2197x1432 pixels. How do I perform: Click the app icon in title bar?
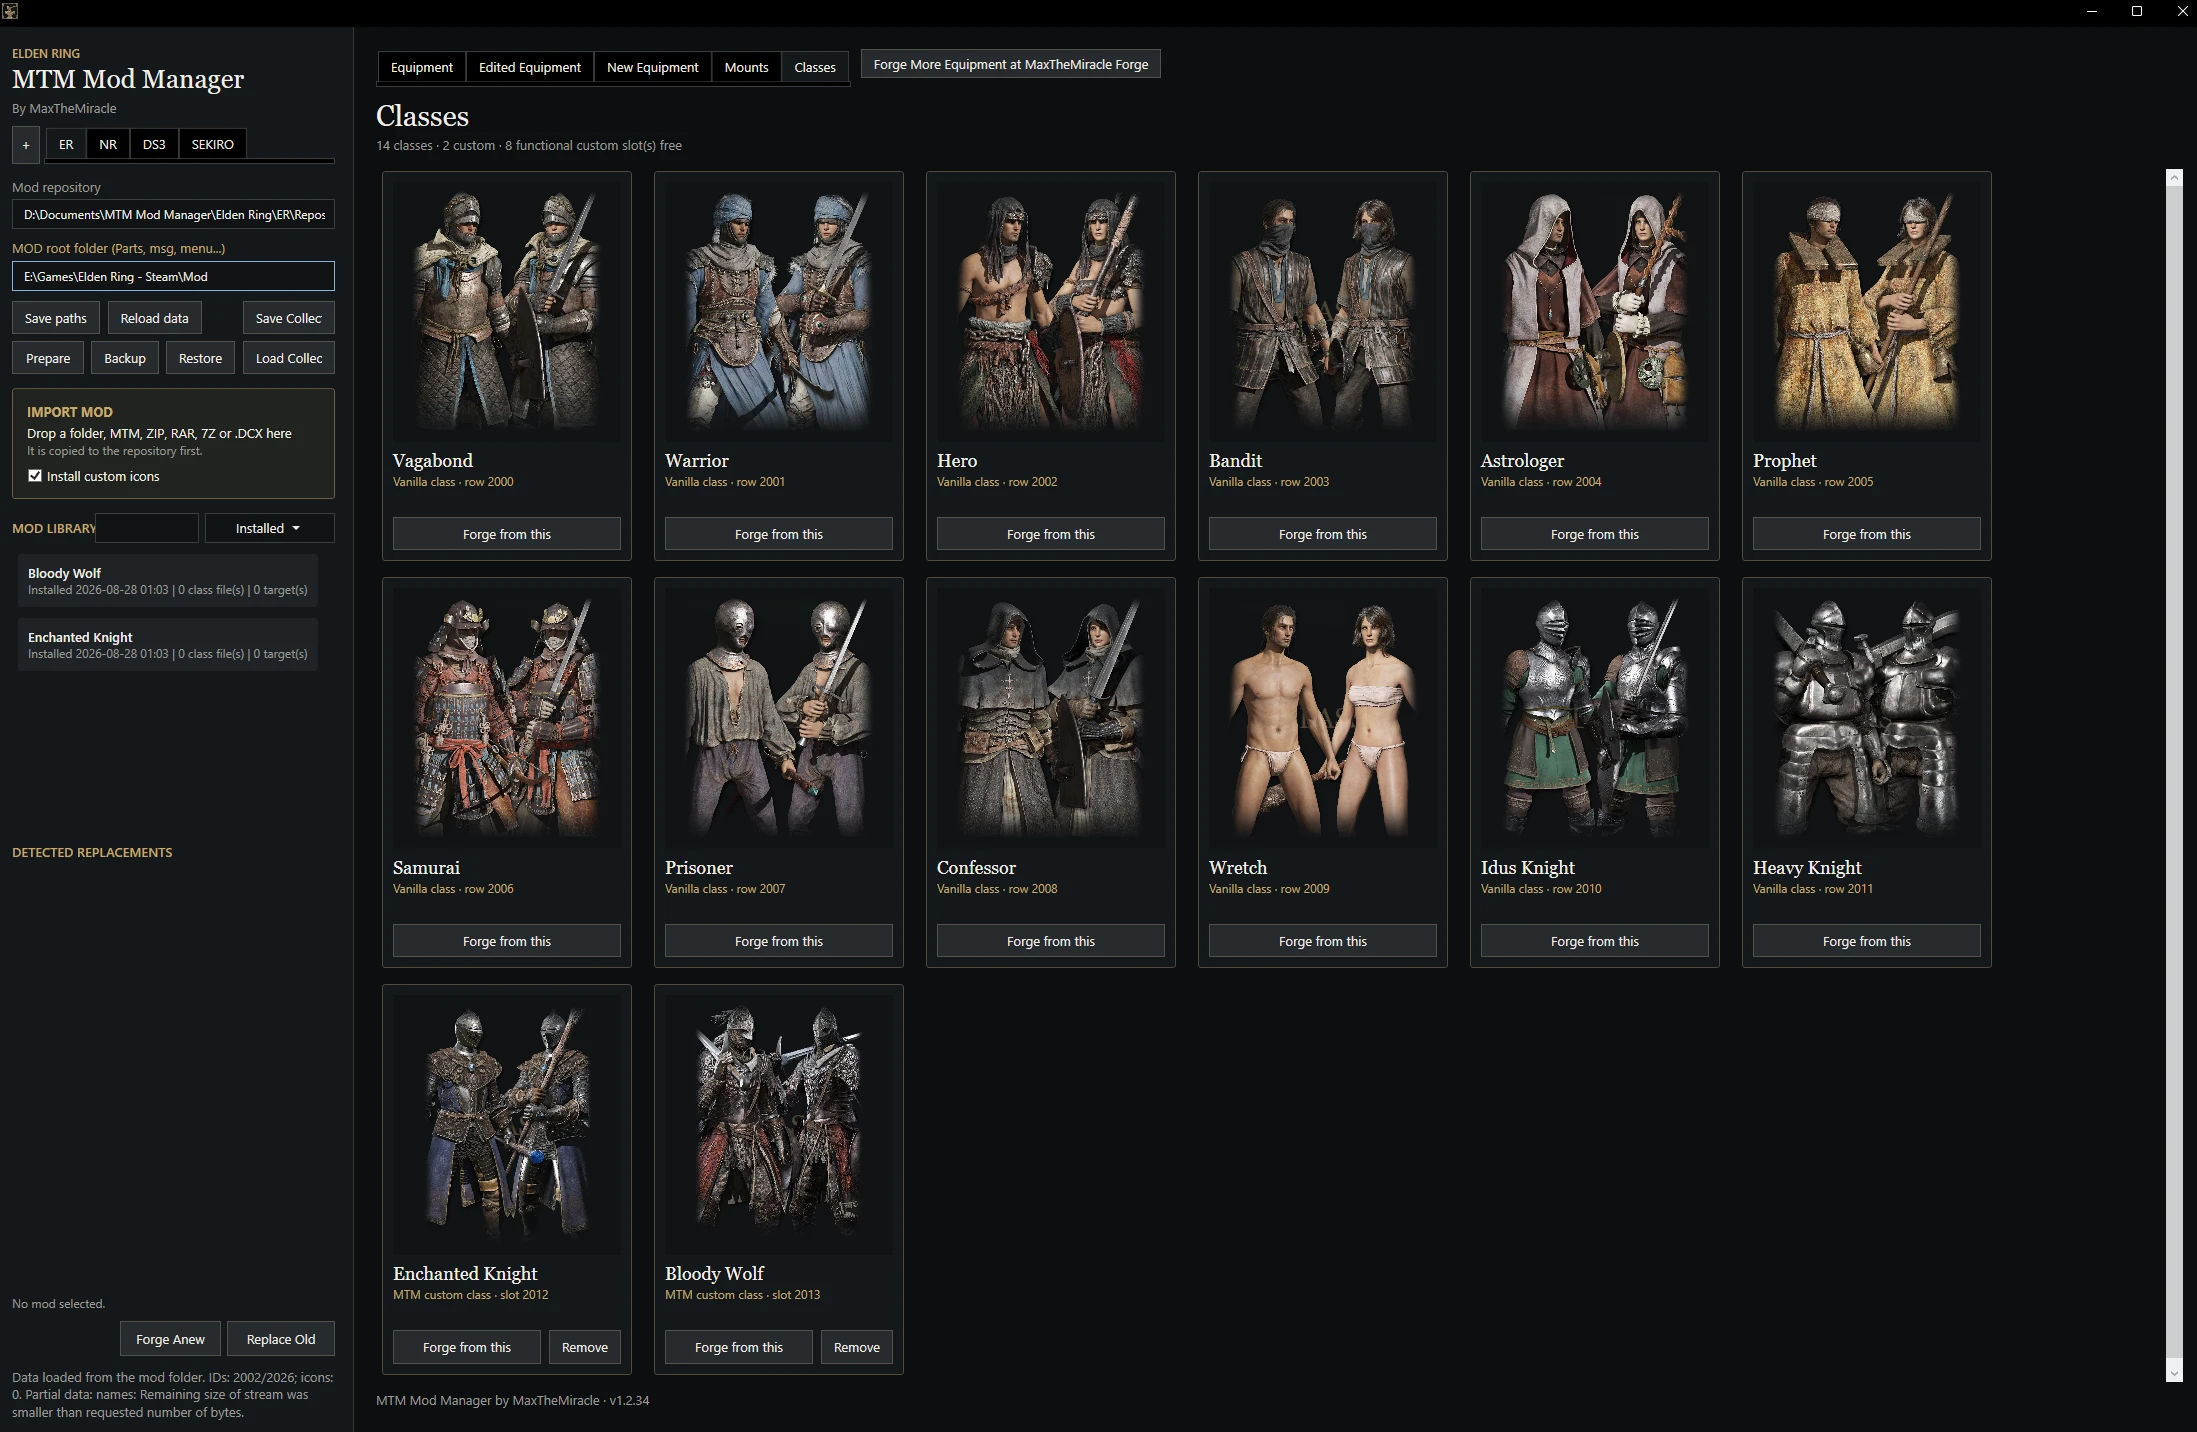[x=10, y=11]
